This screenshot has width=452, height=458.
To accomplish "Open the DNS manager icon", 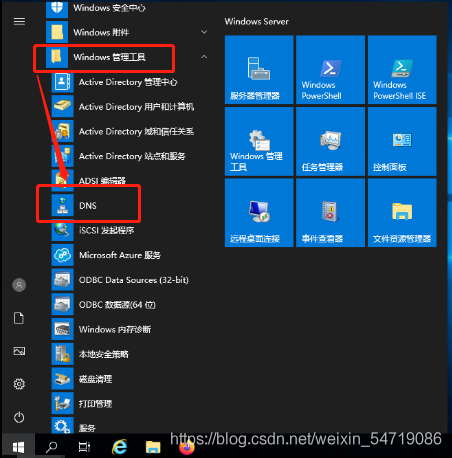I will pos(62,206).
